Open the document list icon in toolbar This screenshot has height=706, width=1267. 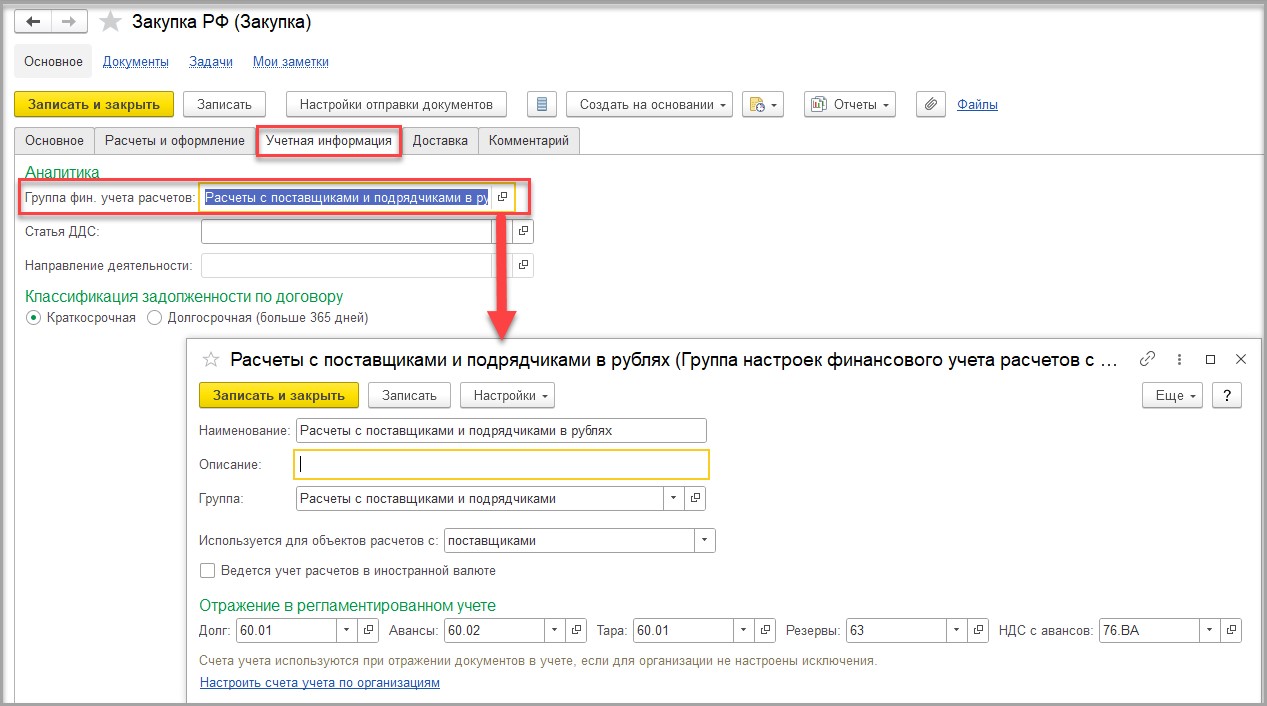click(541, 104)
